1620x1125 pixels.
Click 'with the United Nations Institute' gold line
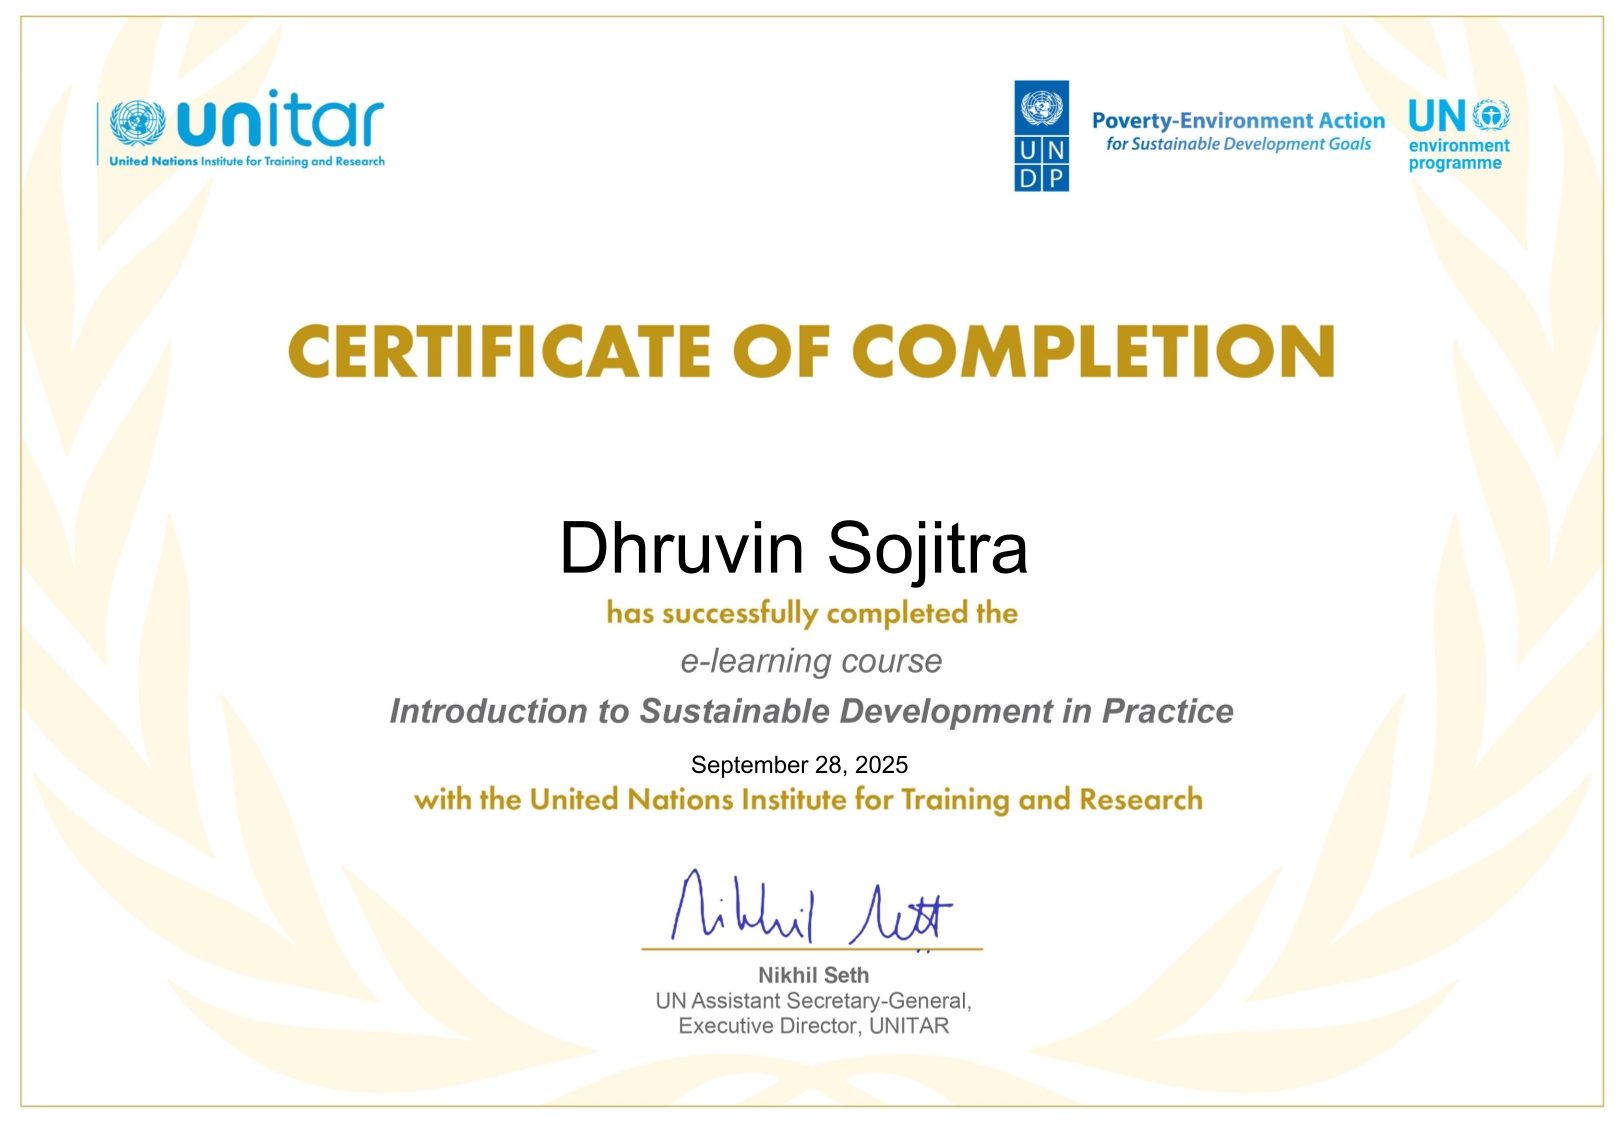pos(808,800)
